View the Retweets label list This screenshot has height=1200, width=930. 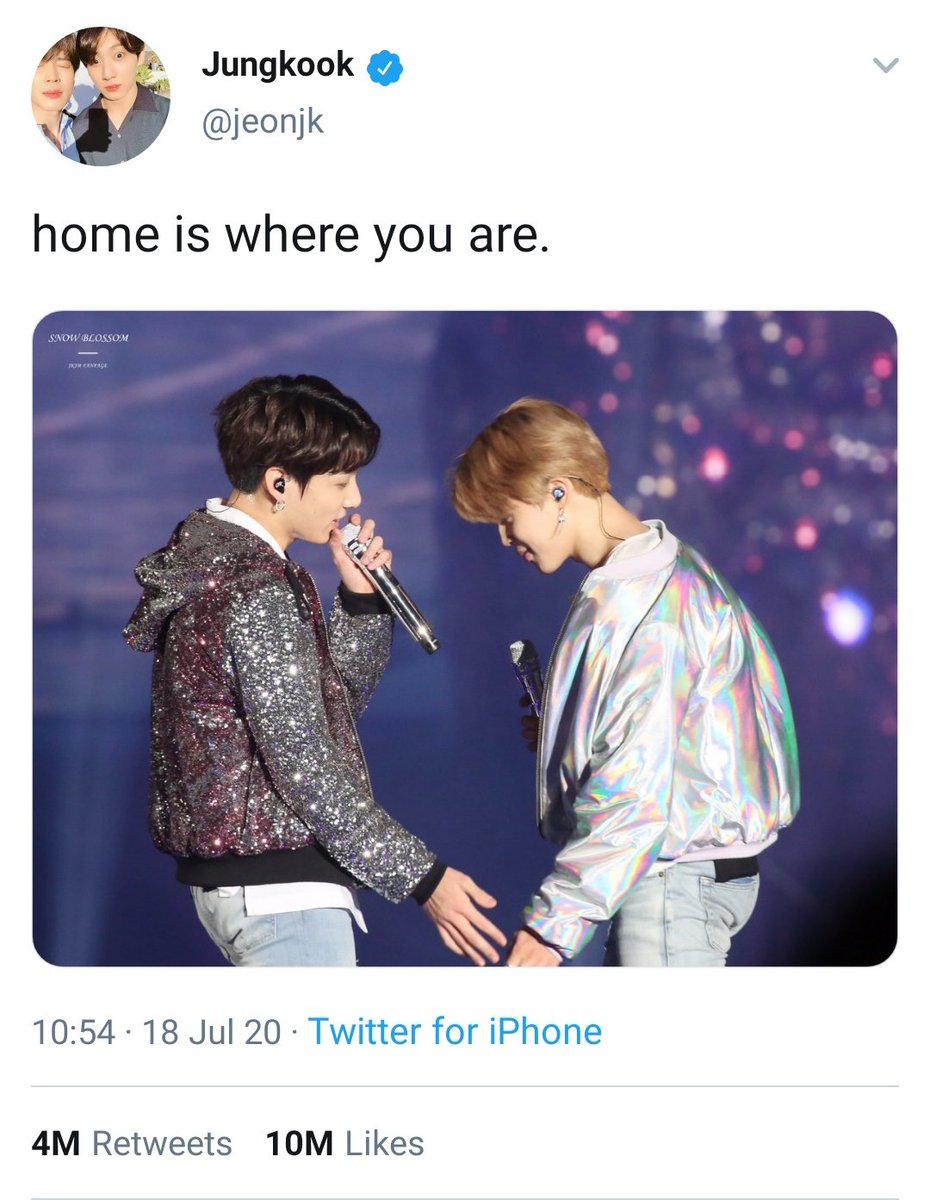pyautogui.click(x=160, y=1143)
